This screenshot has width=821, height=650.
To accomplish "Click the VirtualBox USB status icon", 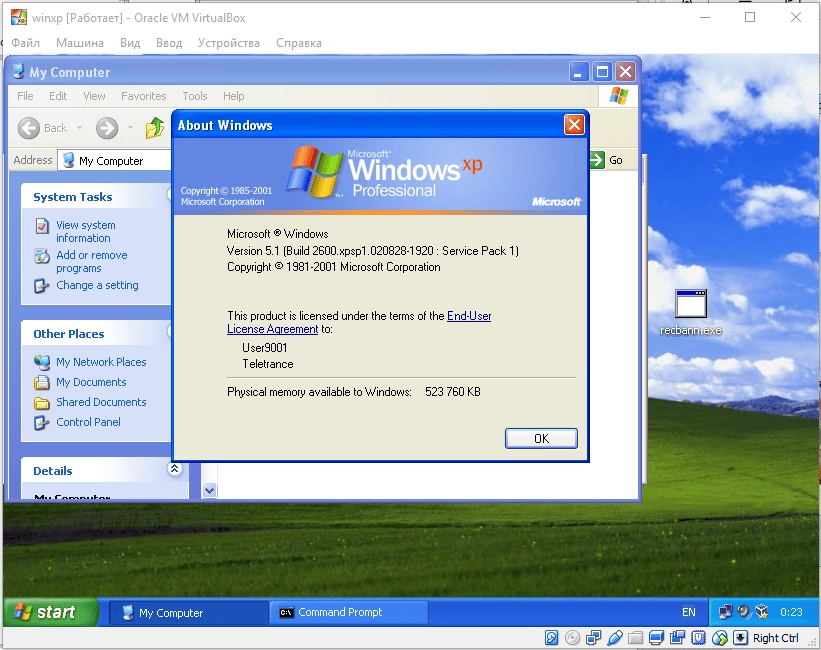I will pos(615,637).
